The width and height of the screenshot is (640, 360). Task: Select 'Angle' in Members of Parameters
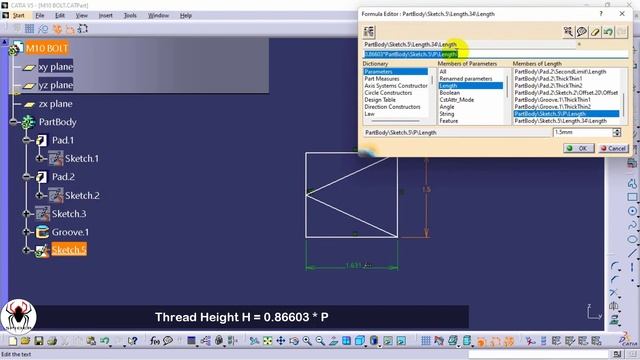(447, 107)
